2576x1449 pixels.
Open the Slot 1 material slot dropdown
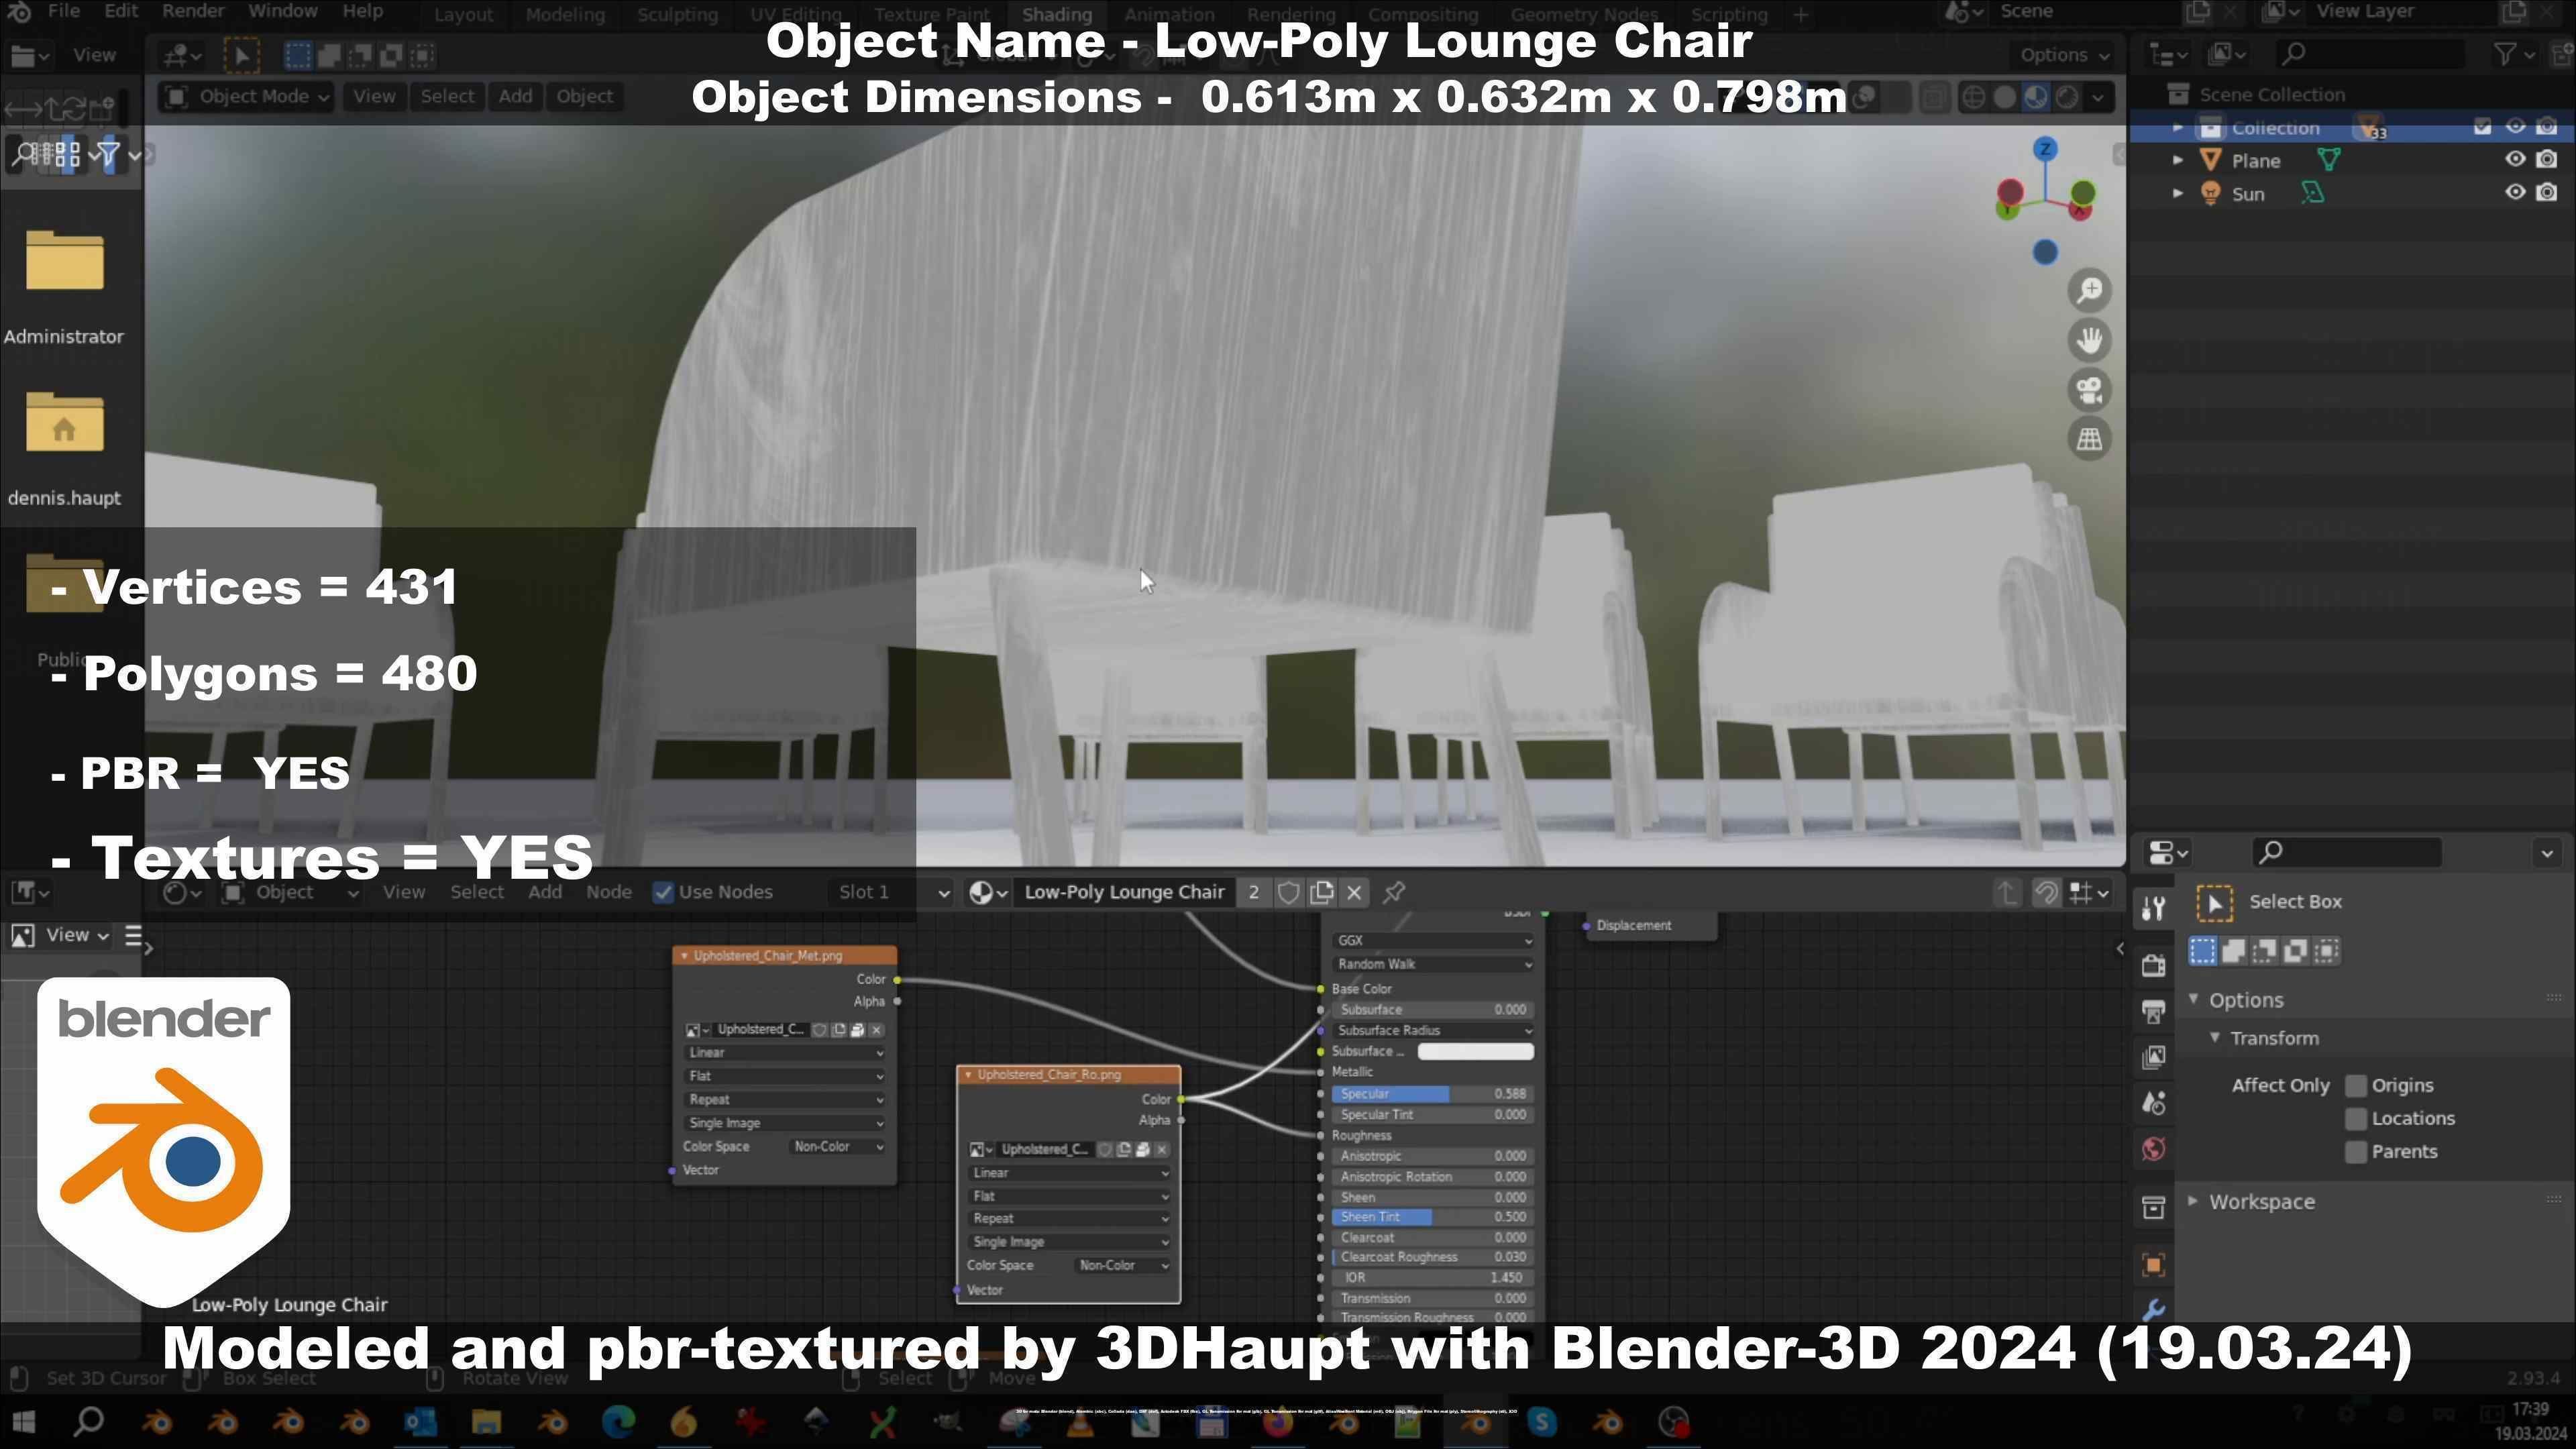892,892
